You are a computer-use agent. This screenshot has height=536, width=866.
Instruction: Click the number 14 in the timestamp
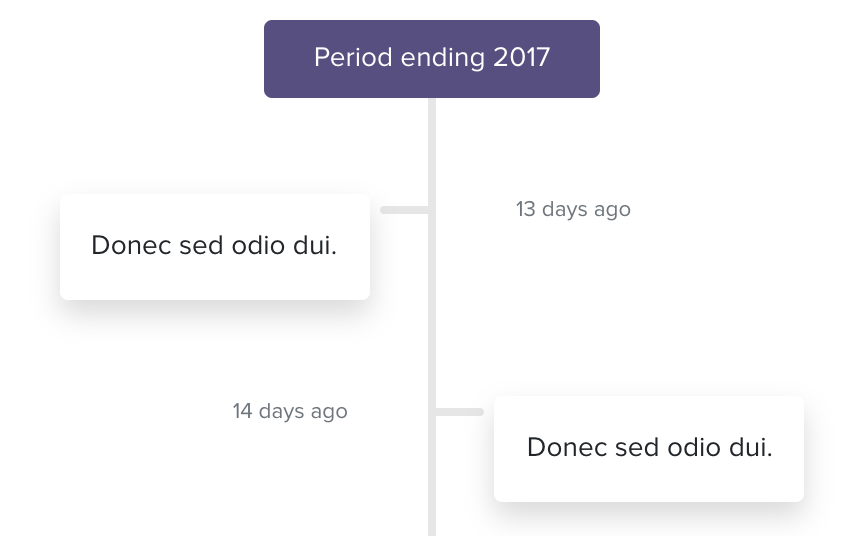click(242, 411)
